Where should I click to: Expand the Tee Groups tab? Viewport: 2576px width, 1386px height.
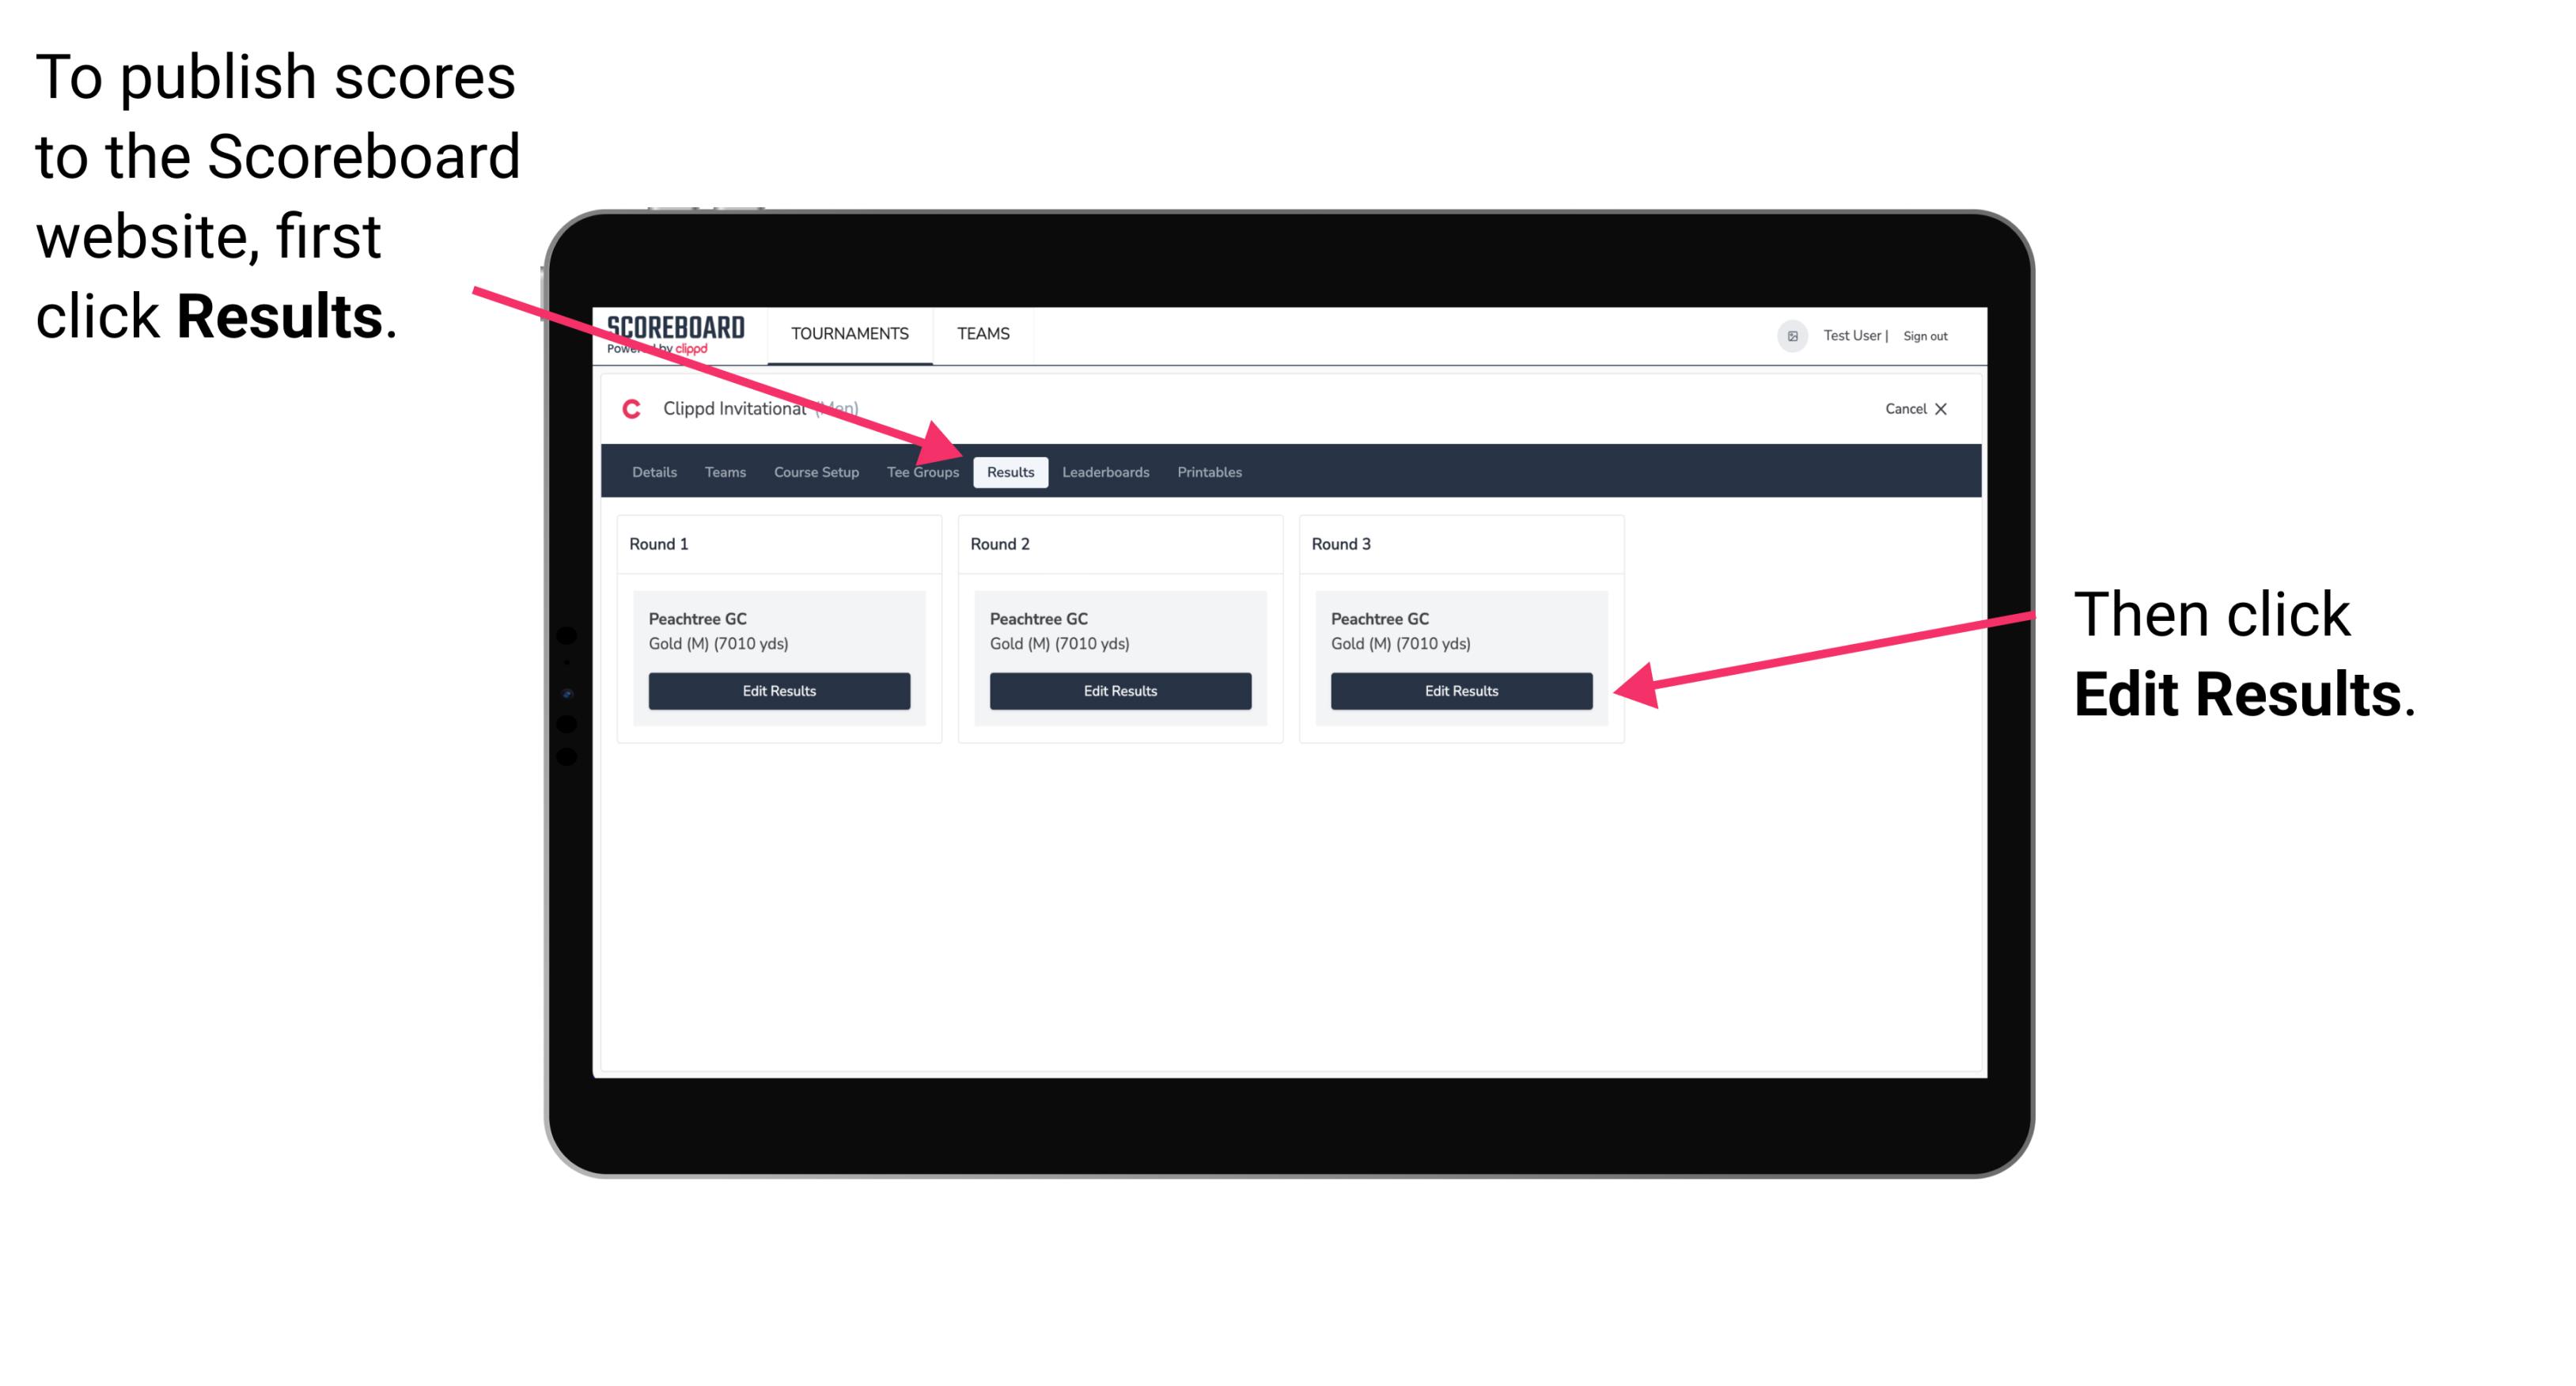[x=923, y=471]
